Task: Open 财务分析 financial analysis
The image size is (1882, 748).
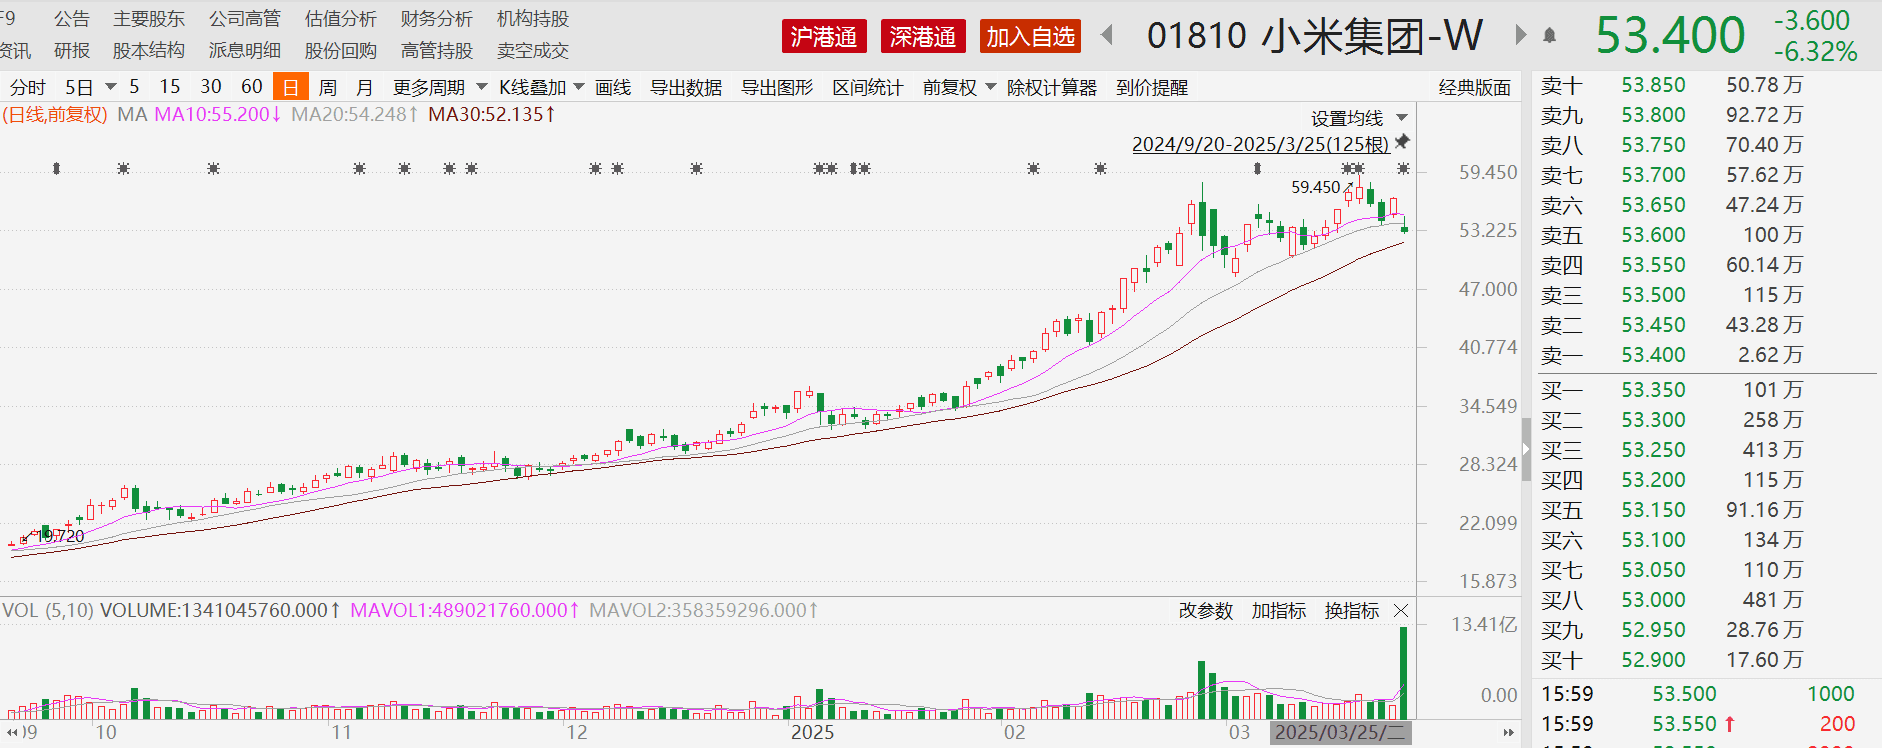Action: (437, 19)
